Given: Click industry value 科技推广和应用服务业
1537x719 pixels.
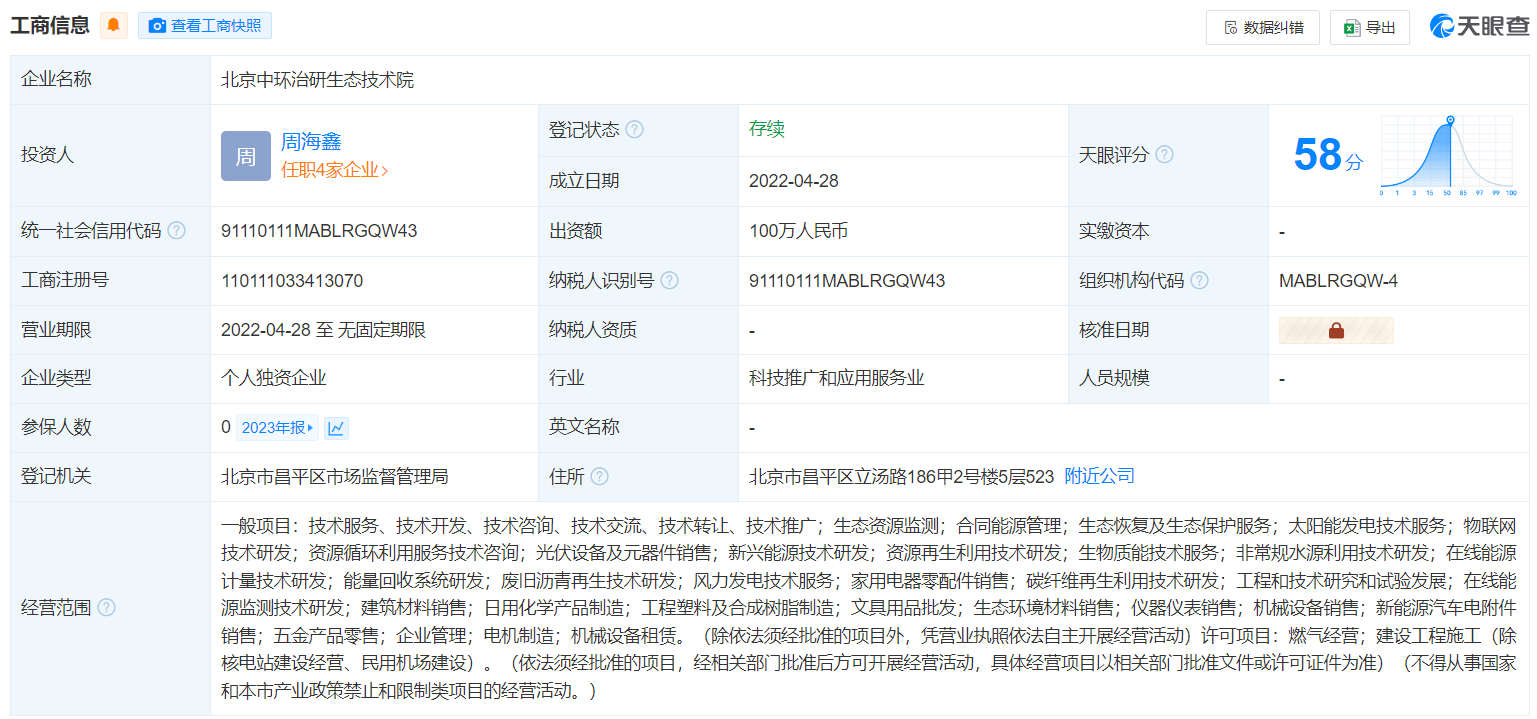Looking at the screenshot, I should [x=837, y=379].
